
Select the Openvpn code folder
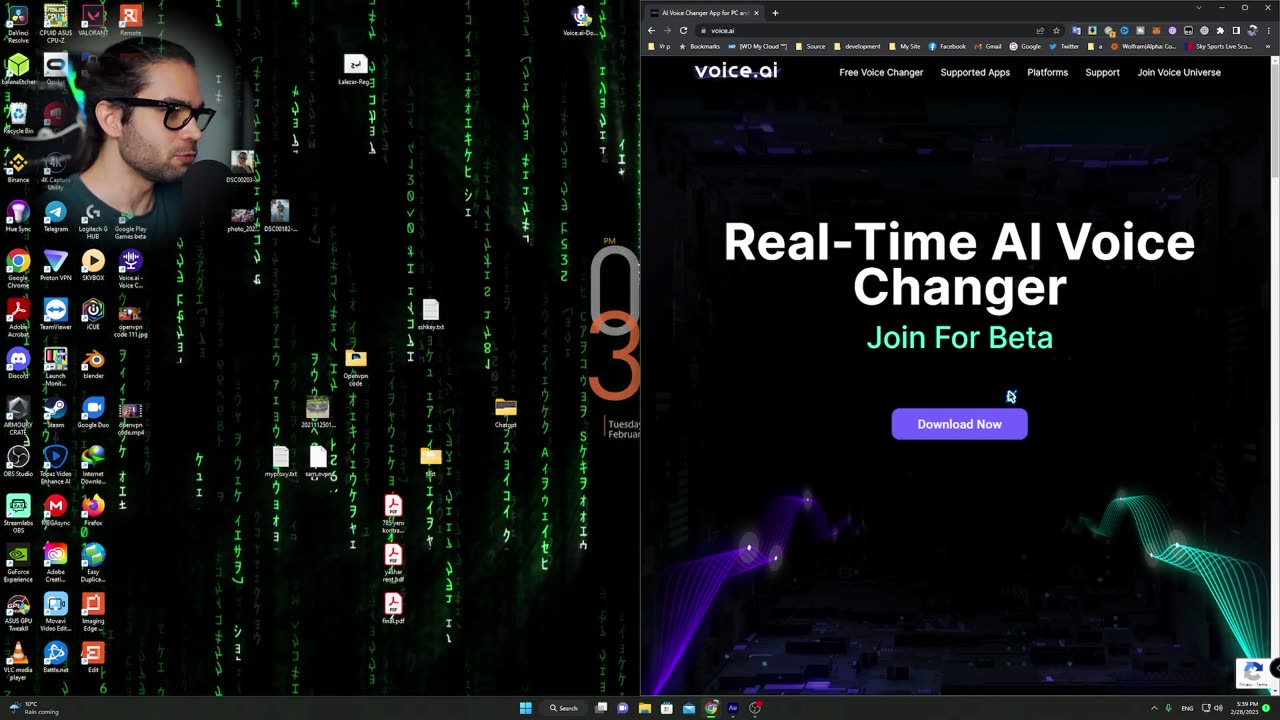(x=355, y=367)
